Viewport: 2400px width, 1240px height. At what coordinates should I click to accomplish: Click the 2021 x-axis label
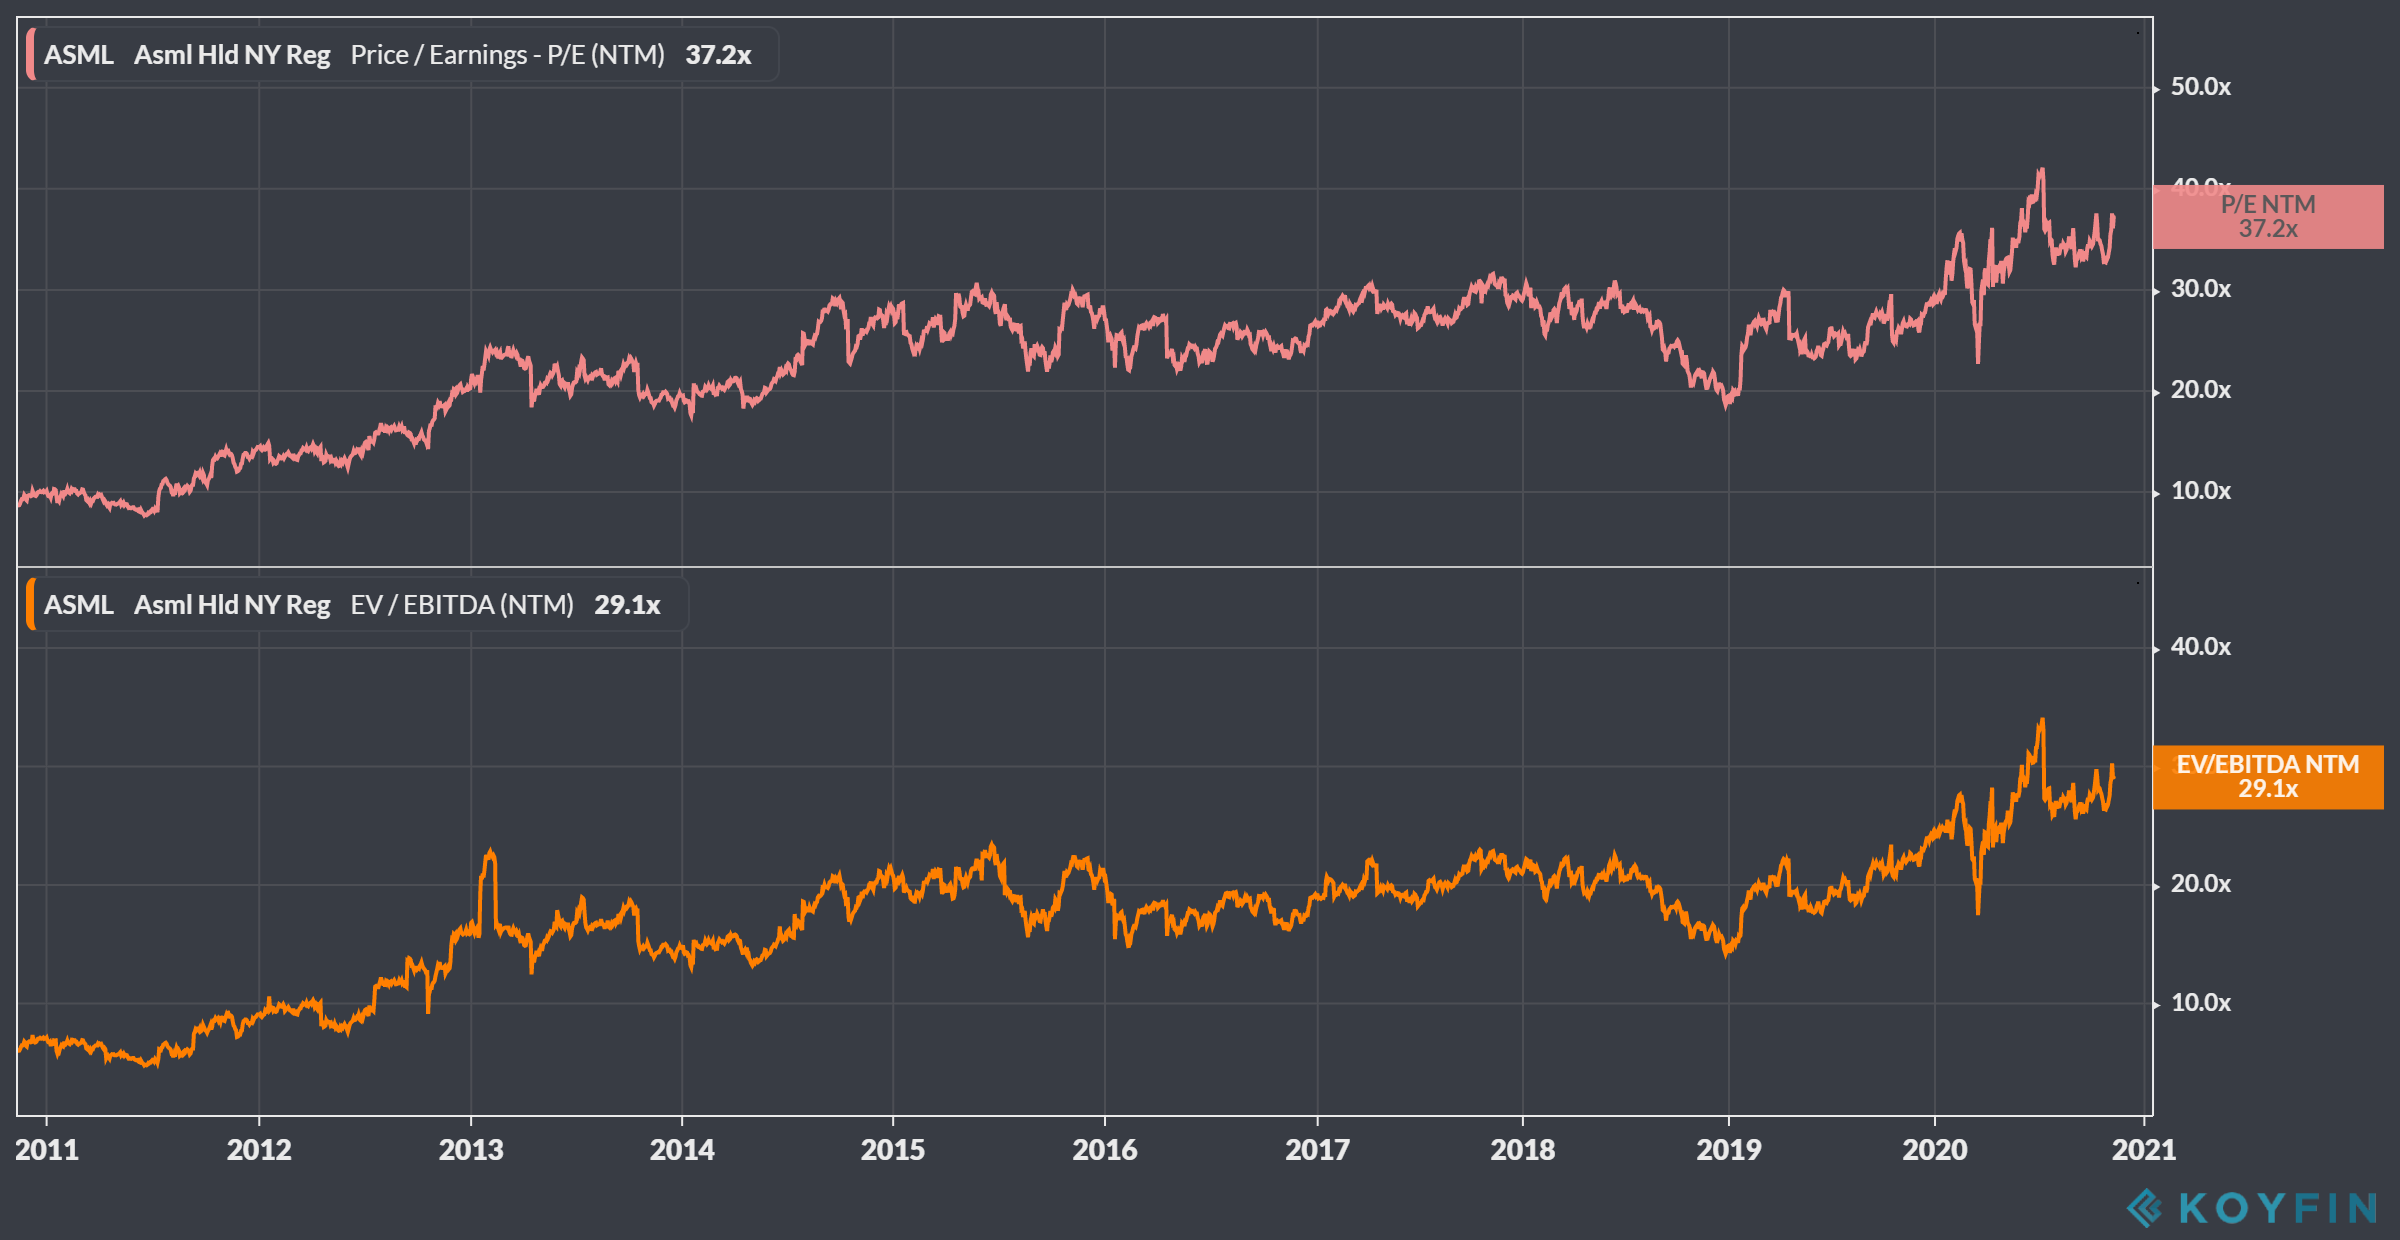(x=2144, y=1150)
